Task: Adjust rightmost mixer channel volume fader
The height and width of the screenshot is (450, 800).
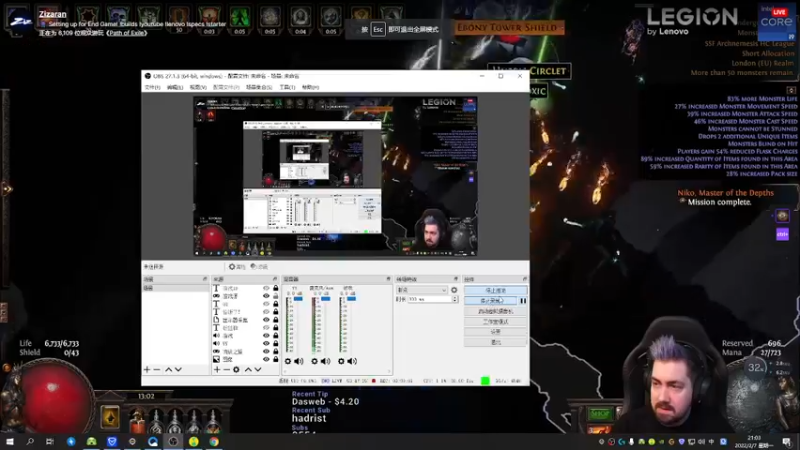Action: pyautogui.click(x=352, y=298)
